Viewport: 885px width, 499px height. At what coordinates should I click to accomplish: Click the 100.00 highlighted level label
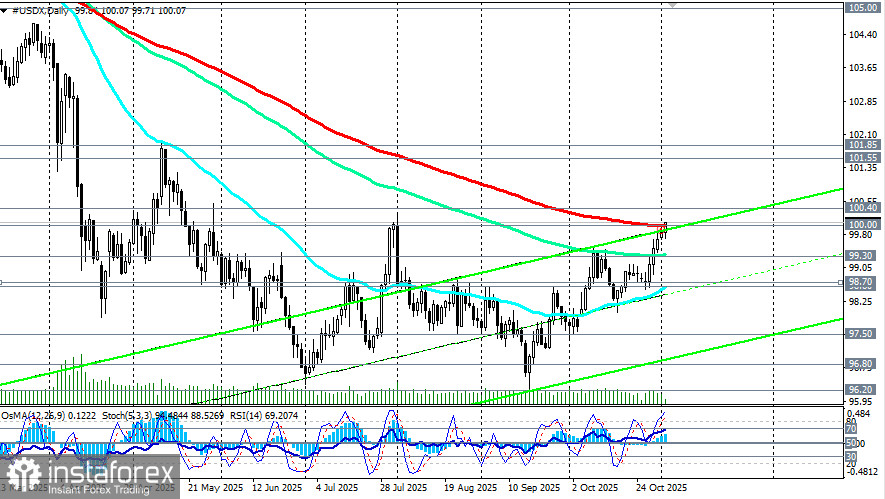863,225
